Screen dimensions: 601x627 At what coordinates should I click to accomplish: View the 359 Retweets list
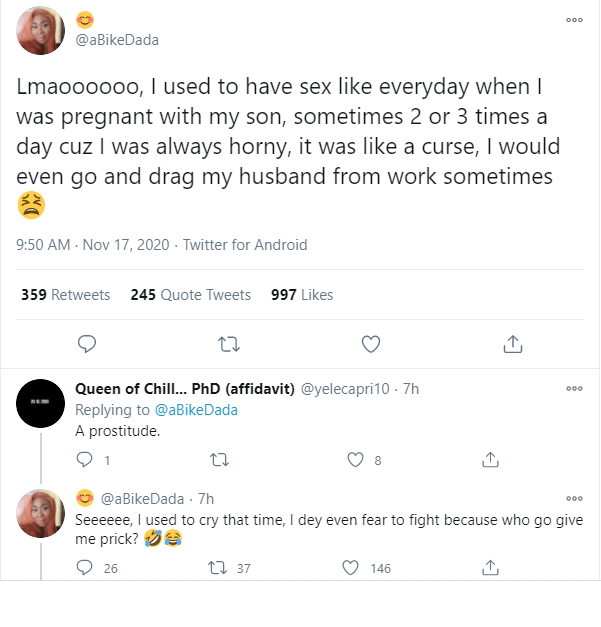click(x=67, y=295)
